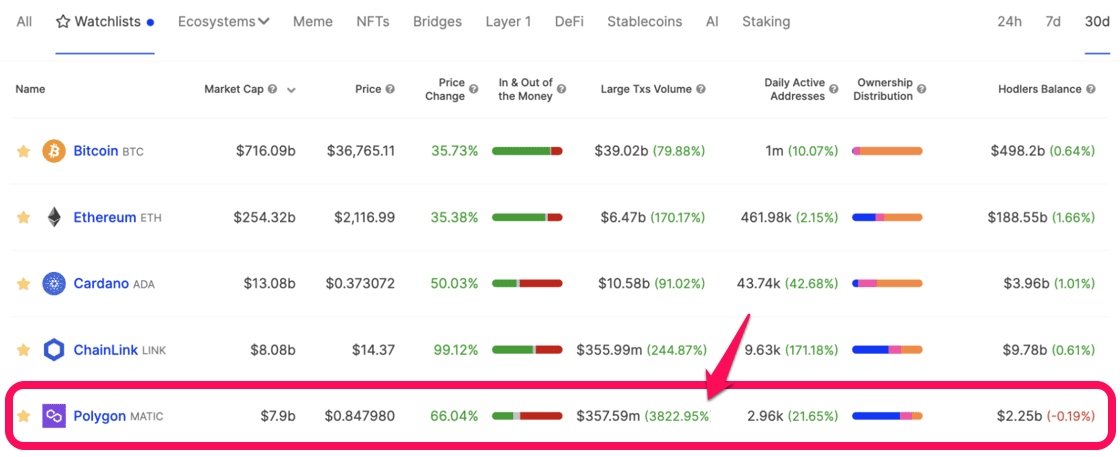
Task: Open Hodlers Balance help icon
Action: [x=1090, y=89]
